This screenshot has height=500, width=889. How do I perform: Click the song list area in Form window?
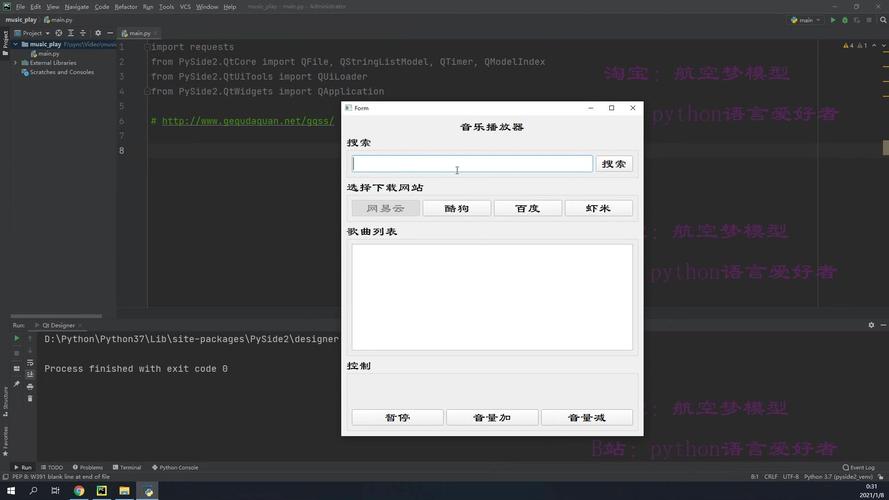(492, 297)
